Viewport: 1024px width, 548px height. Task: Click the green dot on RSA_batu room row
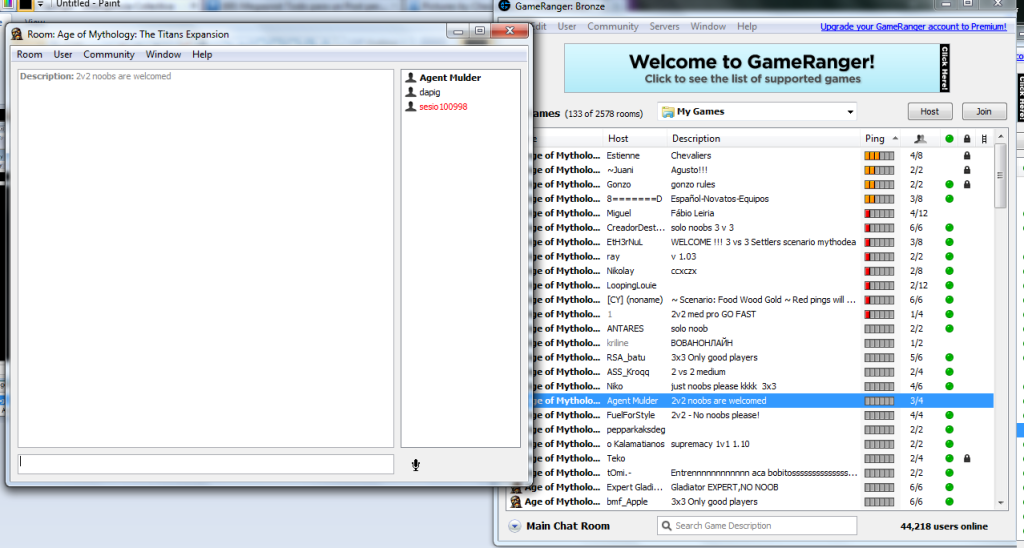[950, 357]
